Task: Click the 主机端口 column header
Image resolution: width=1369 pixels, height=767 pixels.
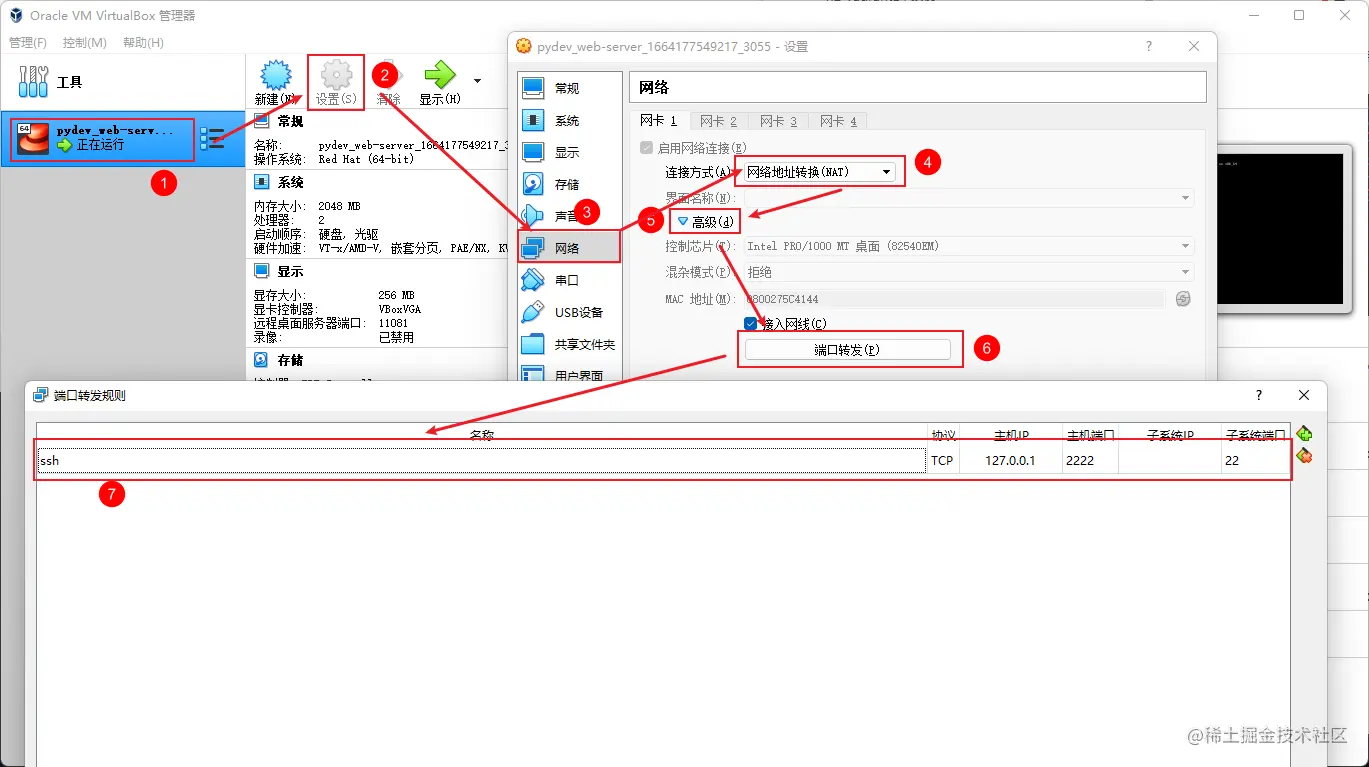Action: 1090,435
